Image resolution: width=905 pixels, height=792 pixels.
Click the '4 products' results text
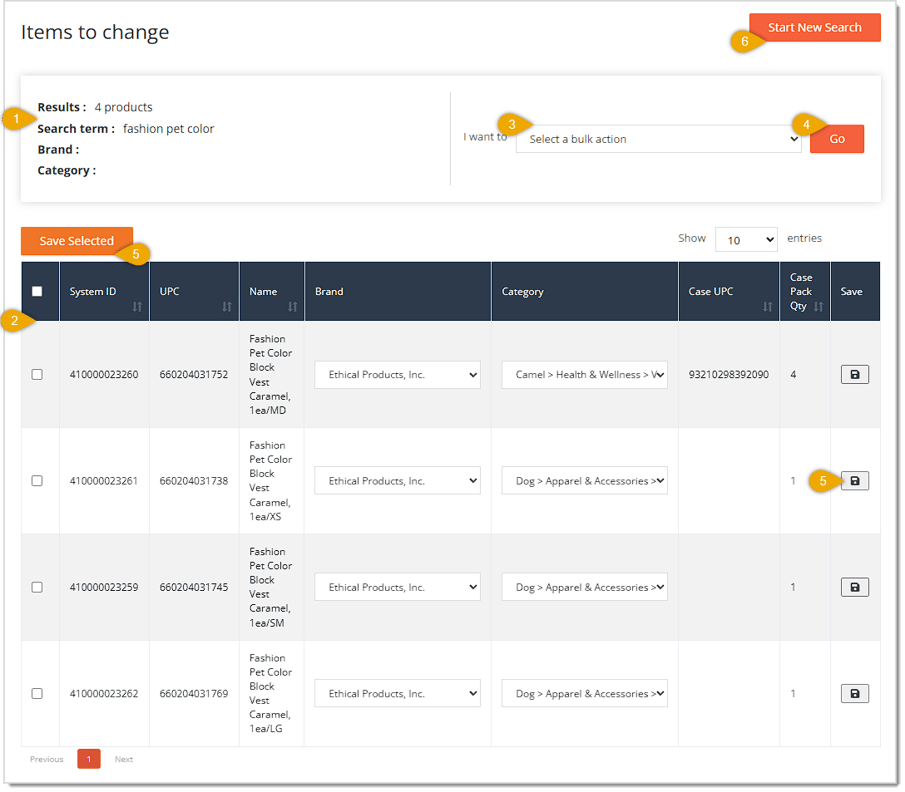[x=124, y=107]
